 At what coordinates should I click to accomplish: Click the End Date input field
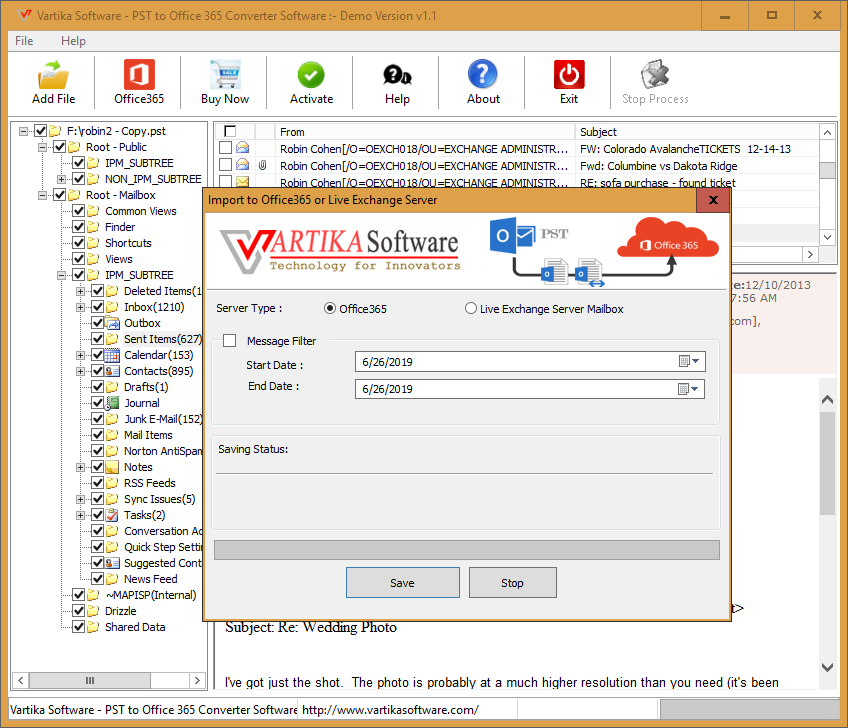[x=530, y=389]
